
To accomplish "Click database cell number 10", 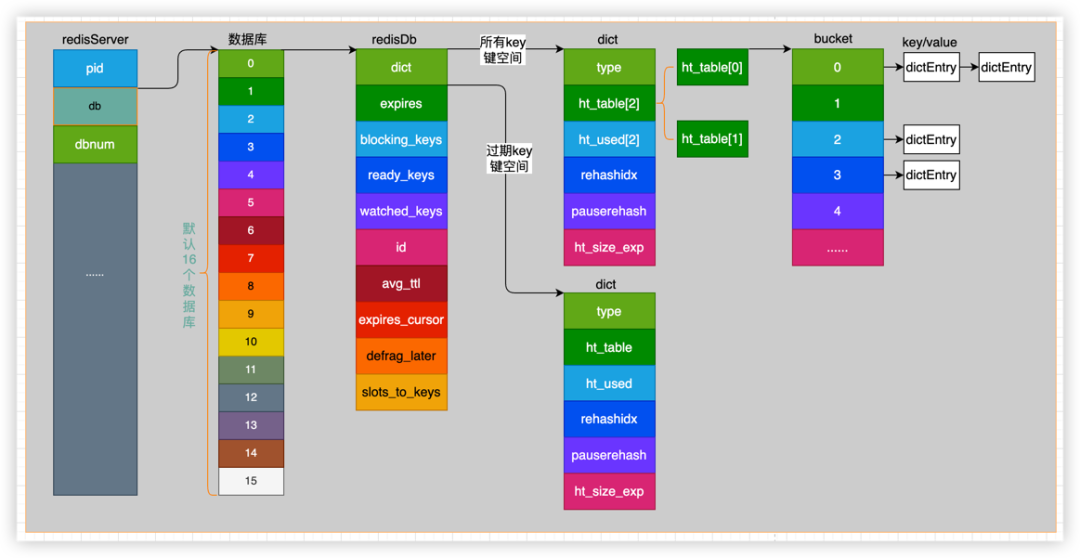I will 251,342.
